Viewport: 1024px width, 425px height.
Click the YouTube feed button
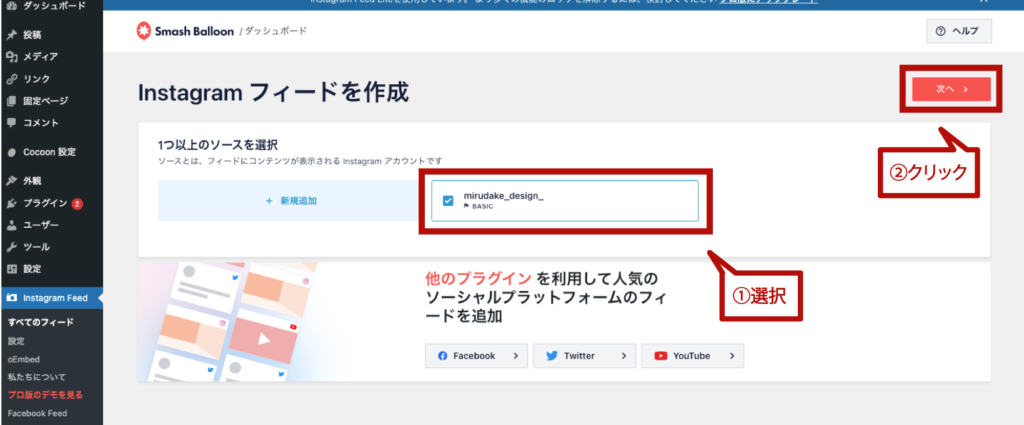[x=692, y=356]
